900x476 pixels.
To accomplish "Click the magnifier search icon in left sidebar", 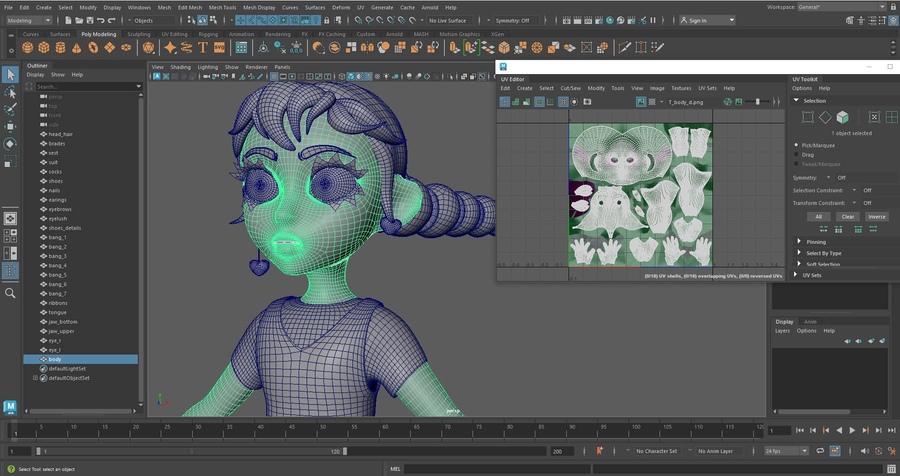I will [x=10, y=293].
